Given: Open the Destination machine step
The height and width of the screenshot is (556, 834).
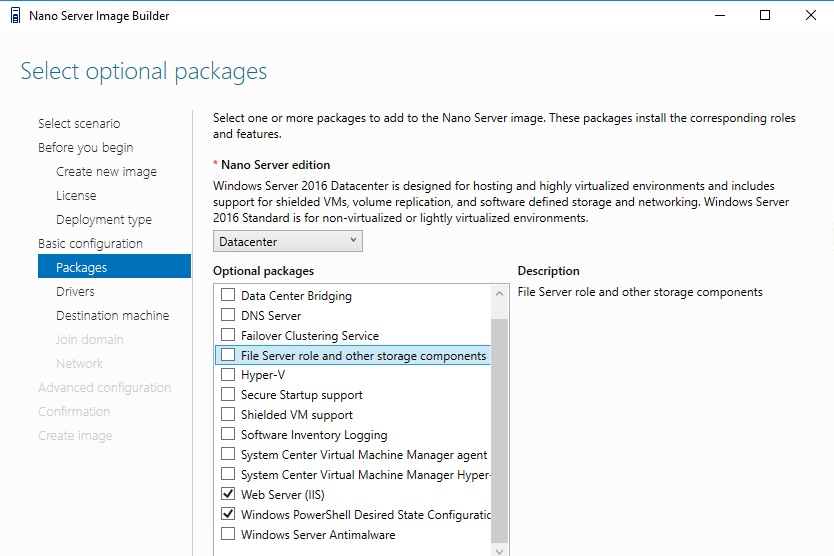Looking at the screenshot, I should pyautogui.click(x=113, y=316).
